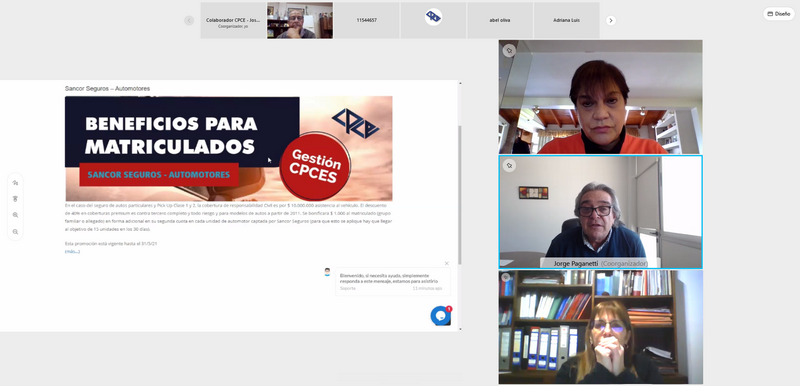
Task: Click the second icon in the shared-content toolbar
Action: (15, 199)
